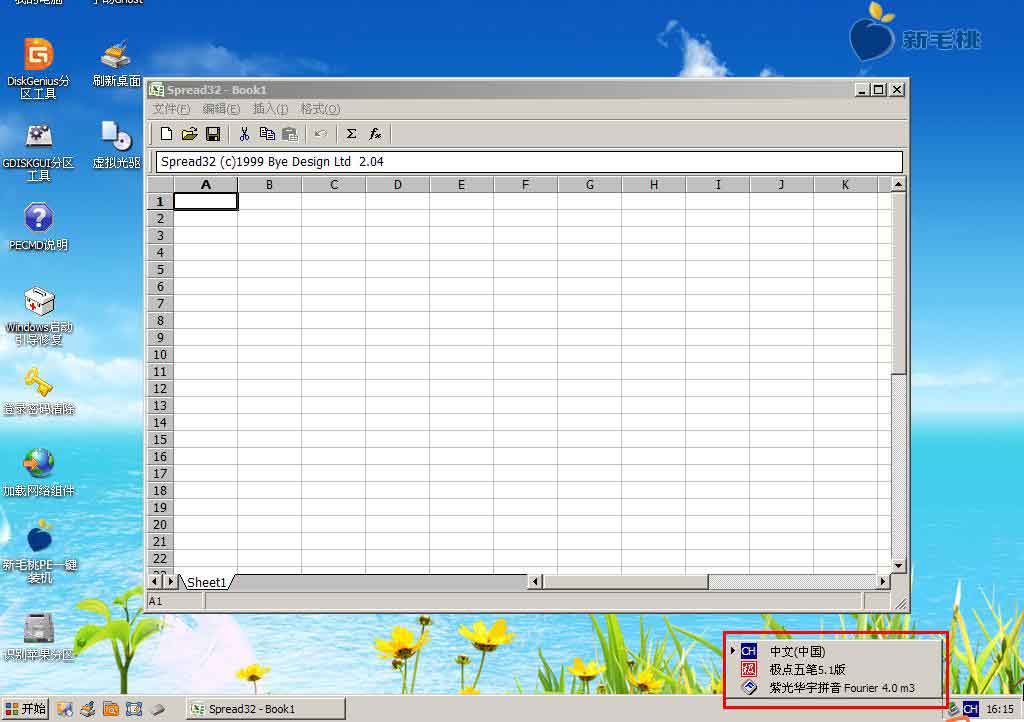Click the Open file toolbar icon
The height and width of the screenshot is (722, 1024).
(x=189, y=134)
